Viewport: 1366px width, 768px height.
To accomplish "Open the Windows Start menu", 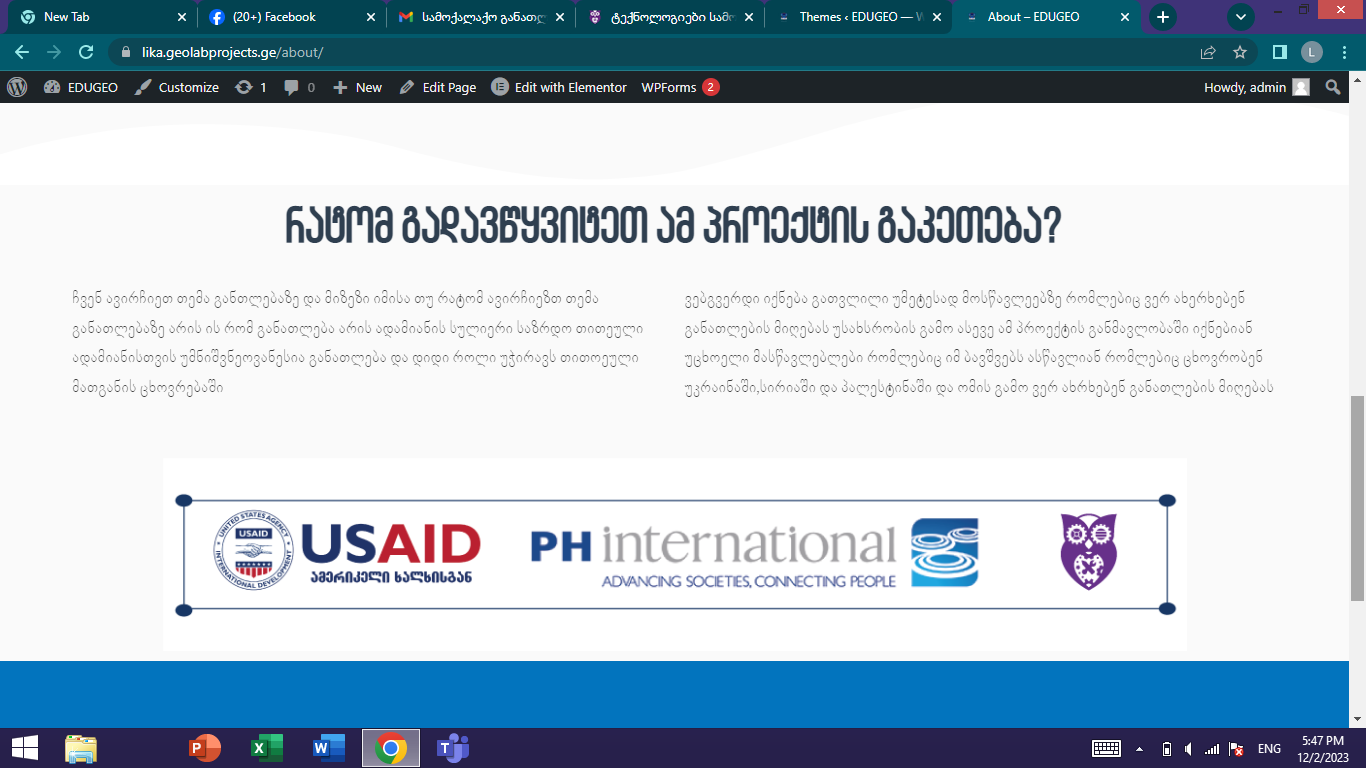I will (x=24, y=748).
